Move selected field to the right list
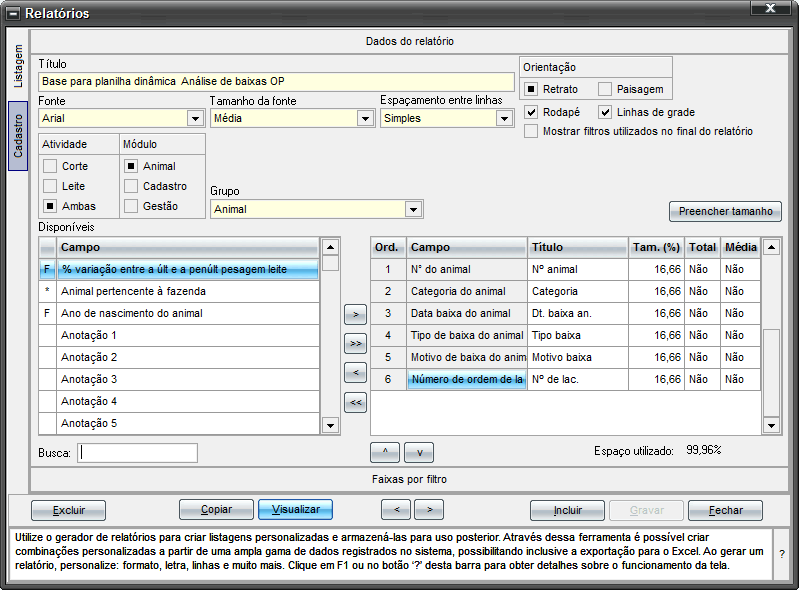This screenshot has height=590, width=799. [x=355, y=314]
